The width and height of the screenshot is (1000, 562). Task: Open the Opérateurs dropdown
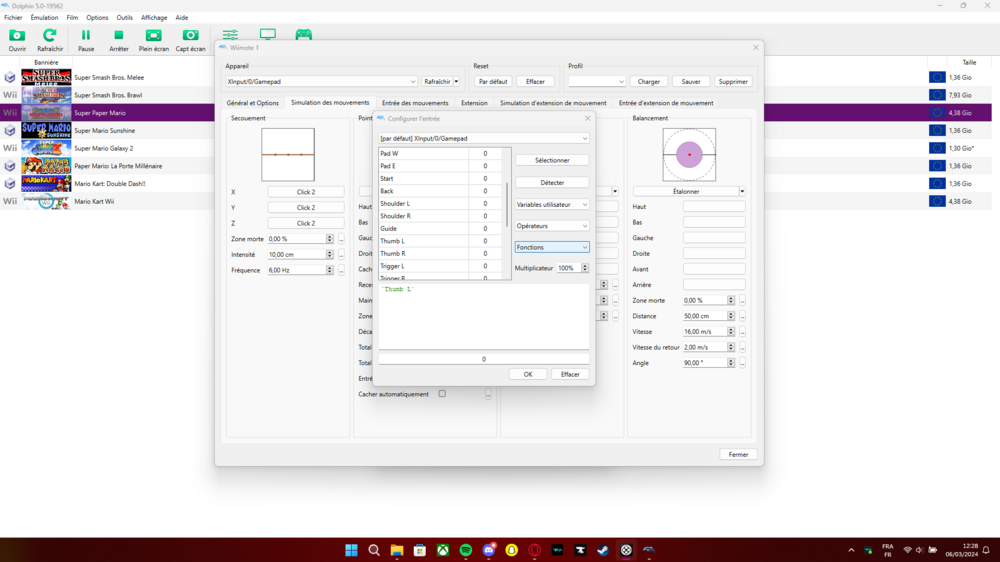coord(552,226)
